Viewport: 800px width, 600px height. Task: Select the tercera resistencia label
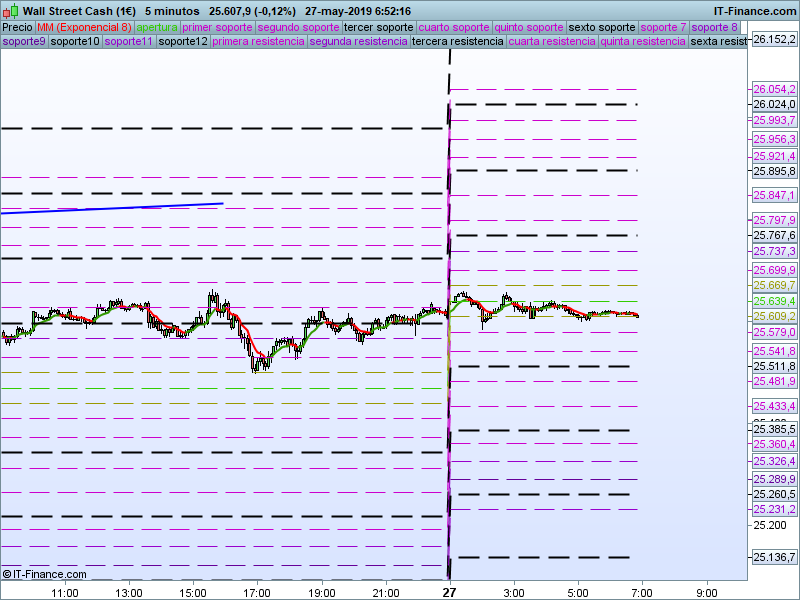point(458,41)
